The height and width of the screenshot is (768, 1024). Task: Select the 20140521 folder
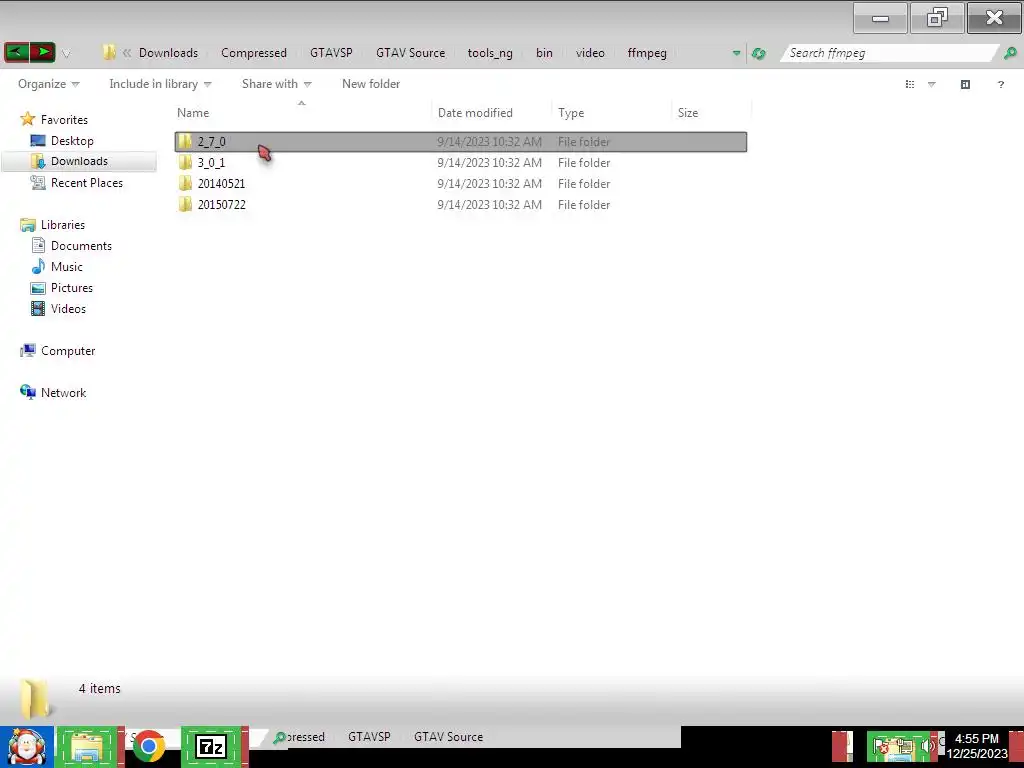point(460,184)
